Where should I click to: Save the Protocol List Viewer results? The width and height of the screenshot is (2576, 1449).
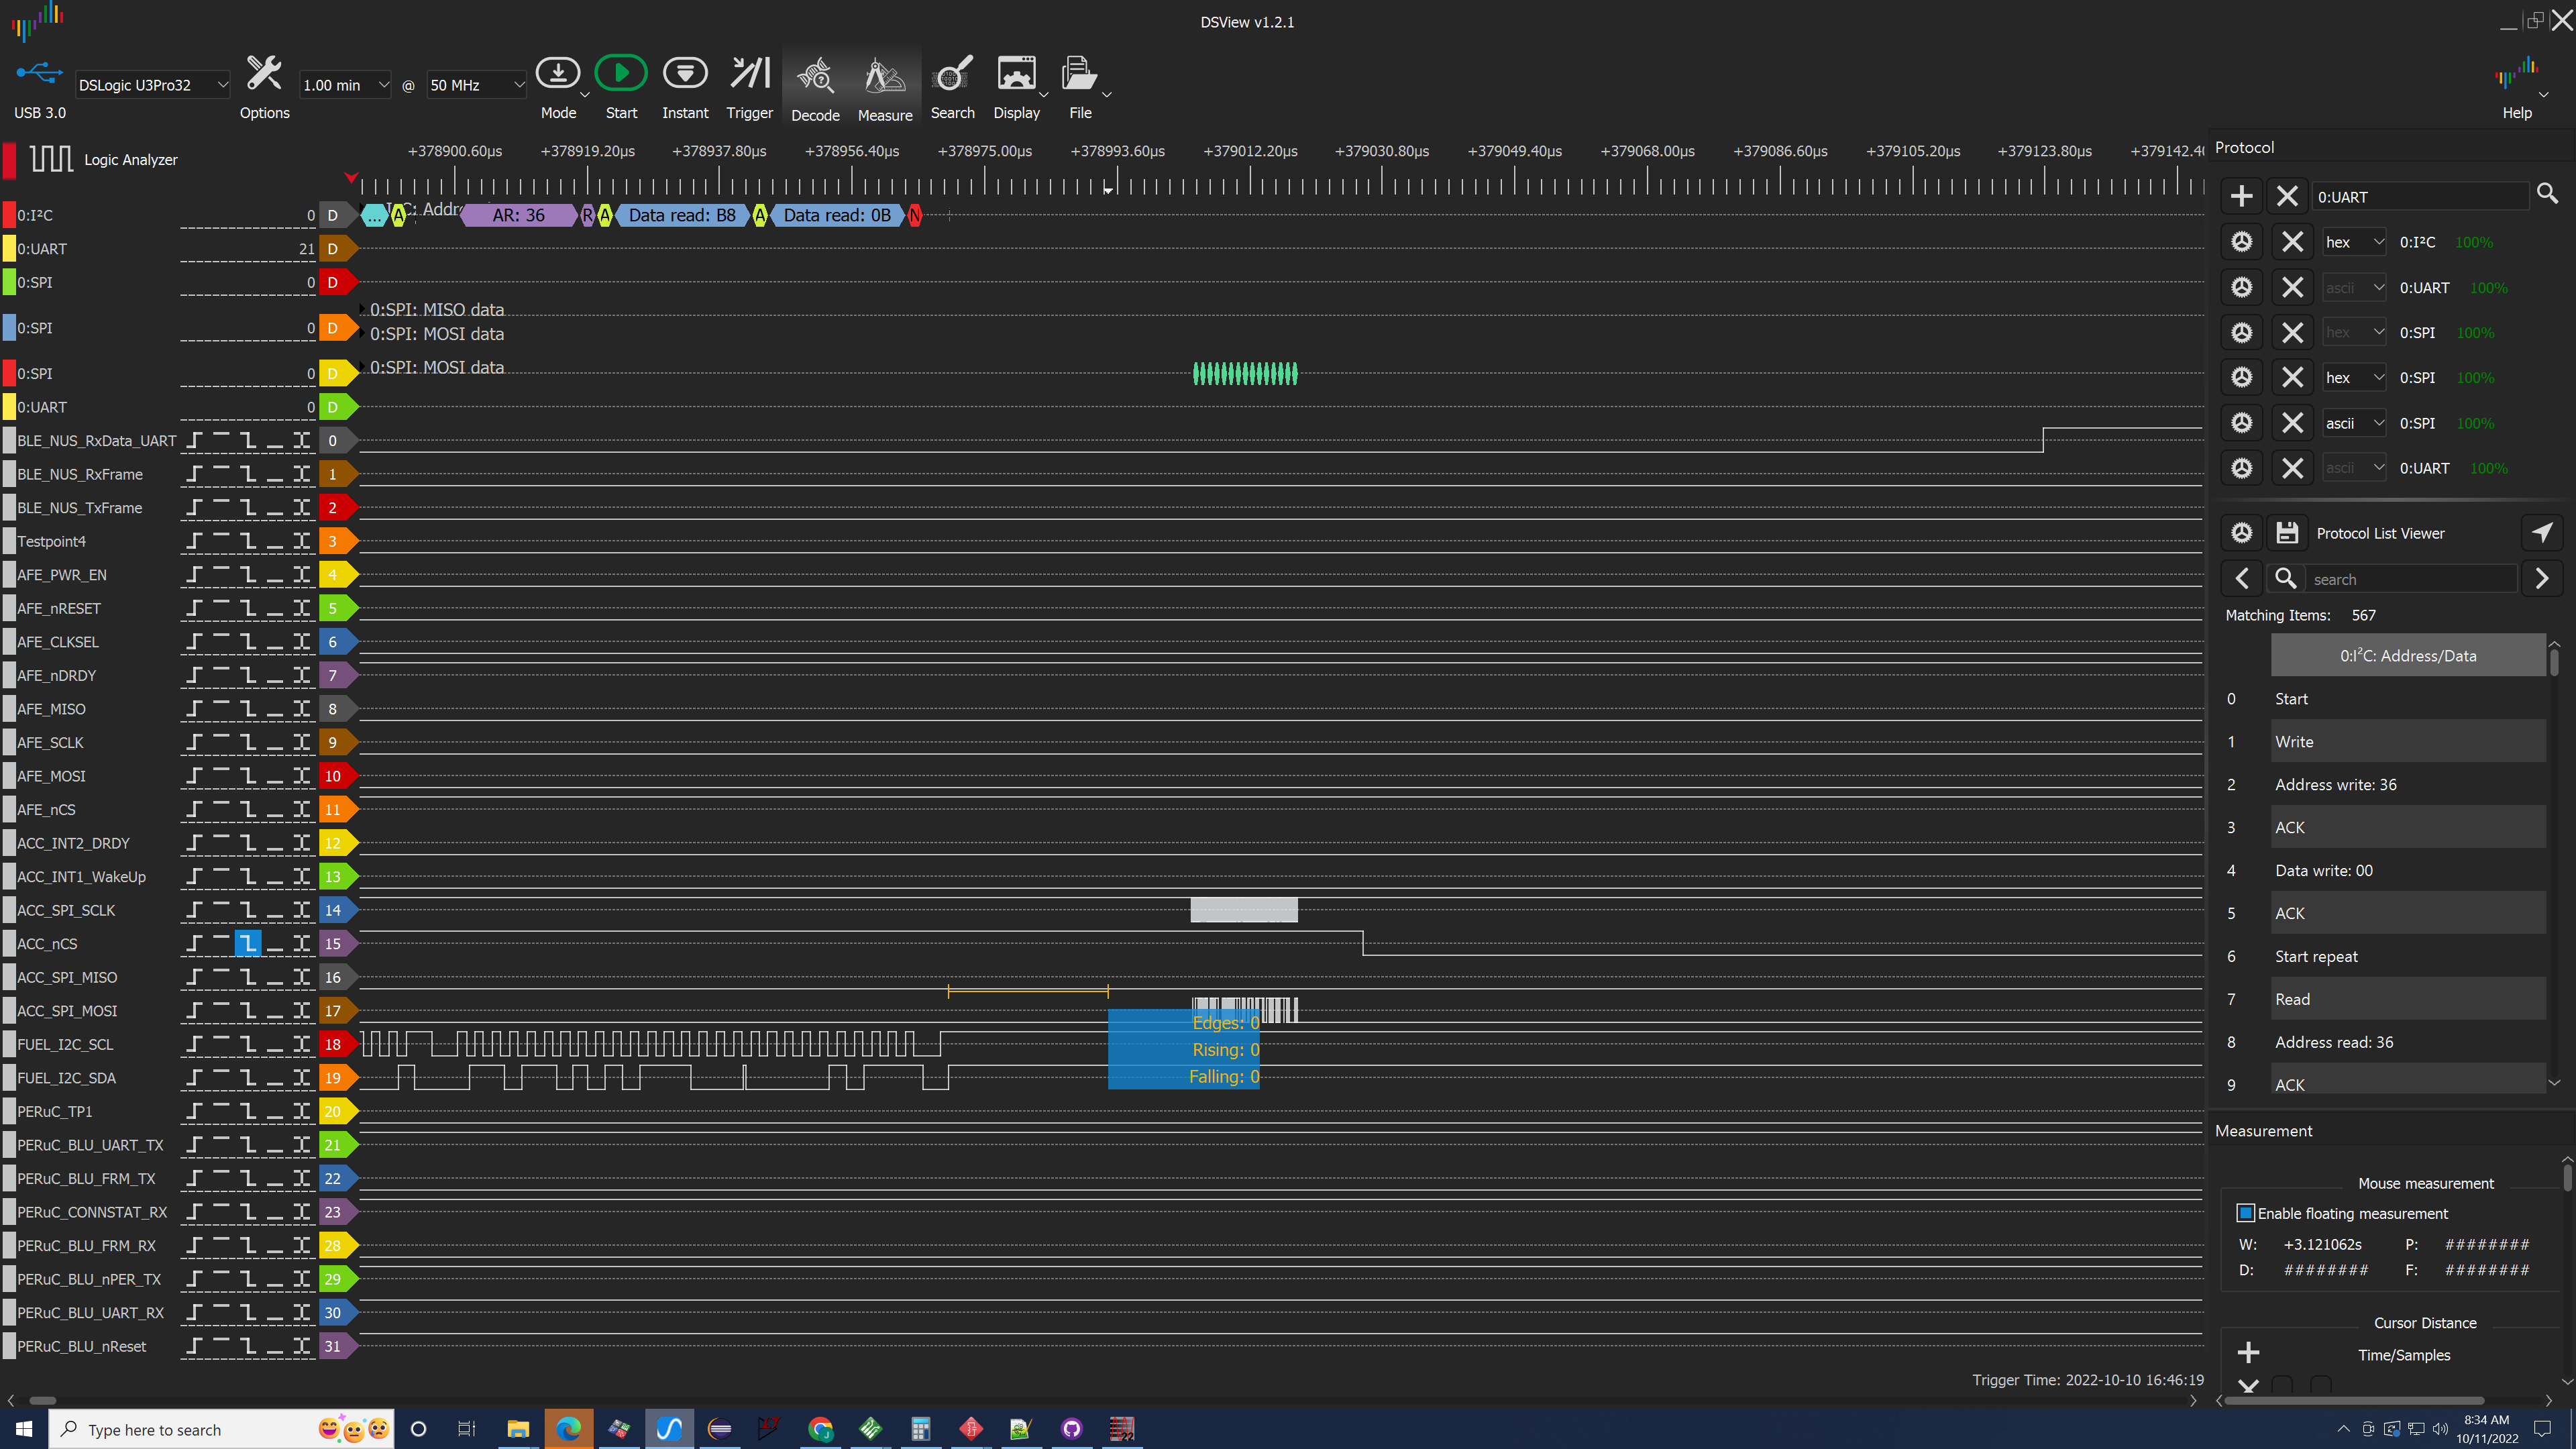[2287, 532]
